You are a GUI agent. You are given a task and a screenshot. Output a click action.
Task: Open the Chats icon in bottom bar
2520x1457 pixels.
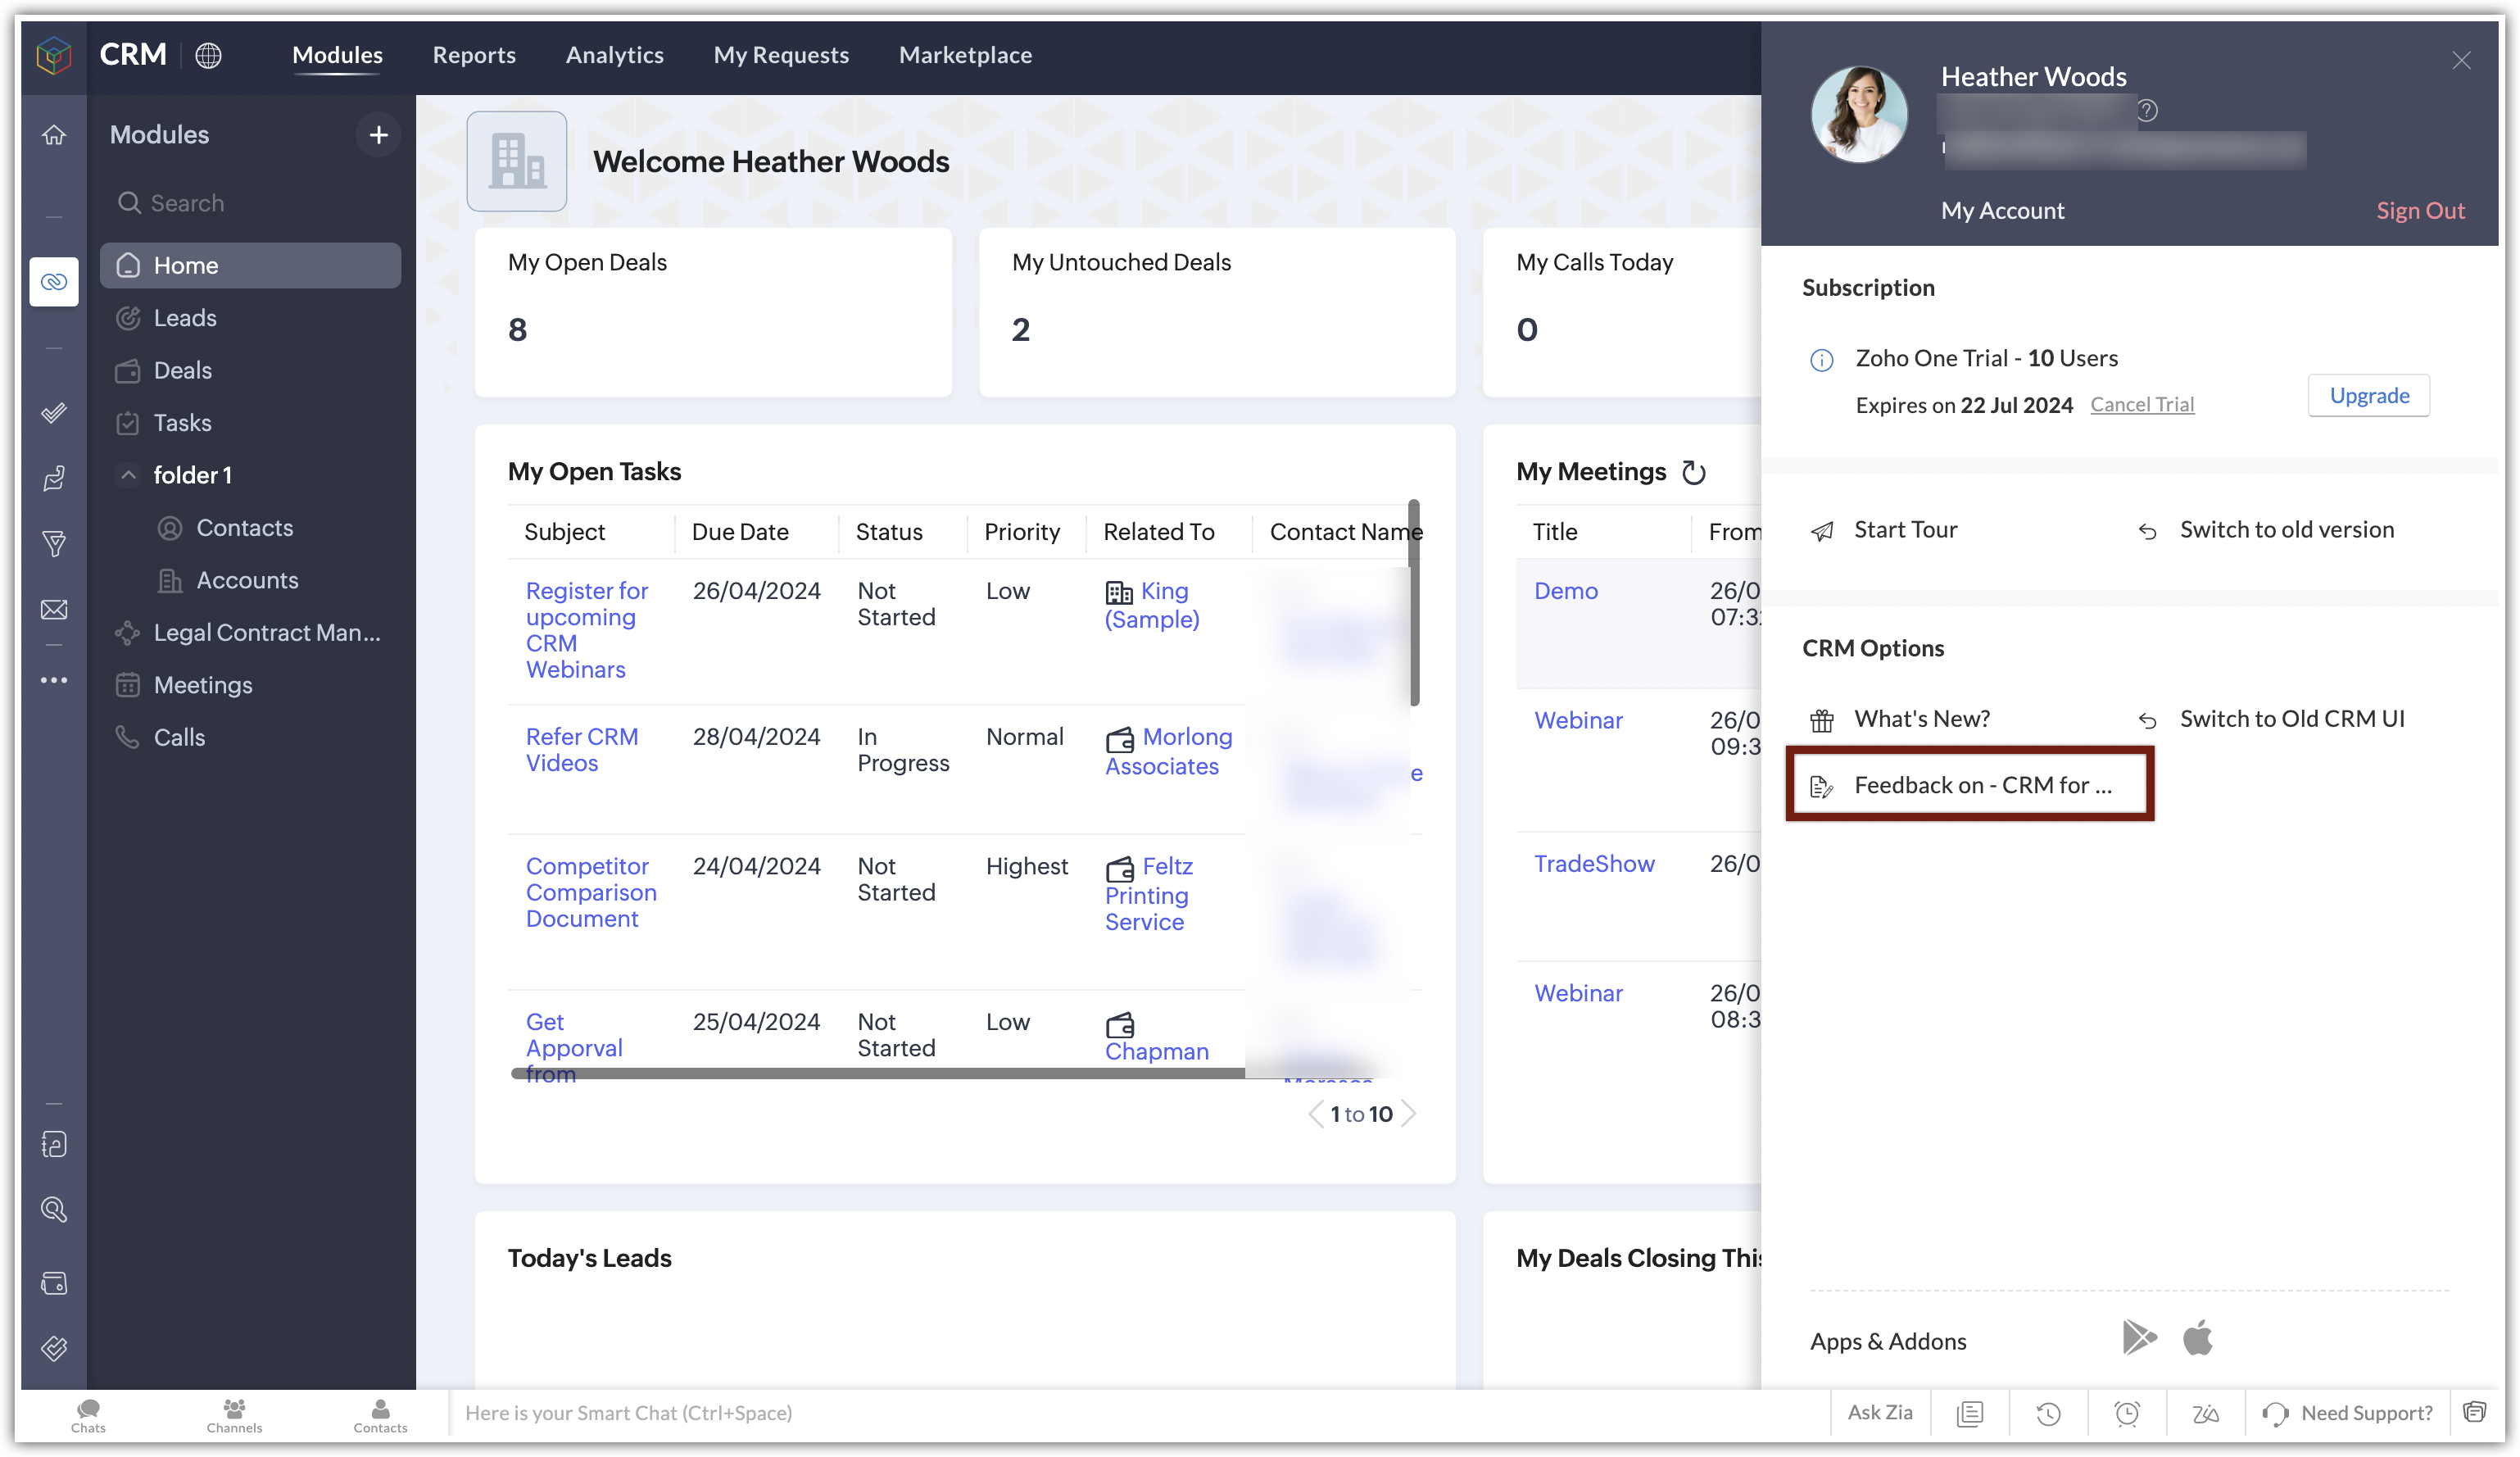coord(88,1413)
